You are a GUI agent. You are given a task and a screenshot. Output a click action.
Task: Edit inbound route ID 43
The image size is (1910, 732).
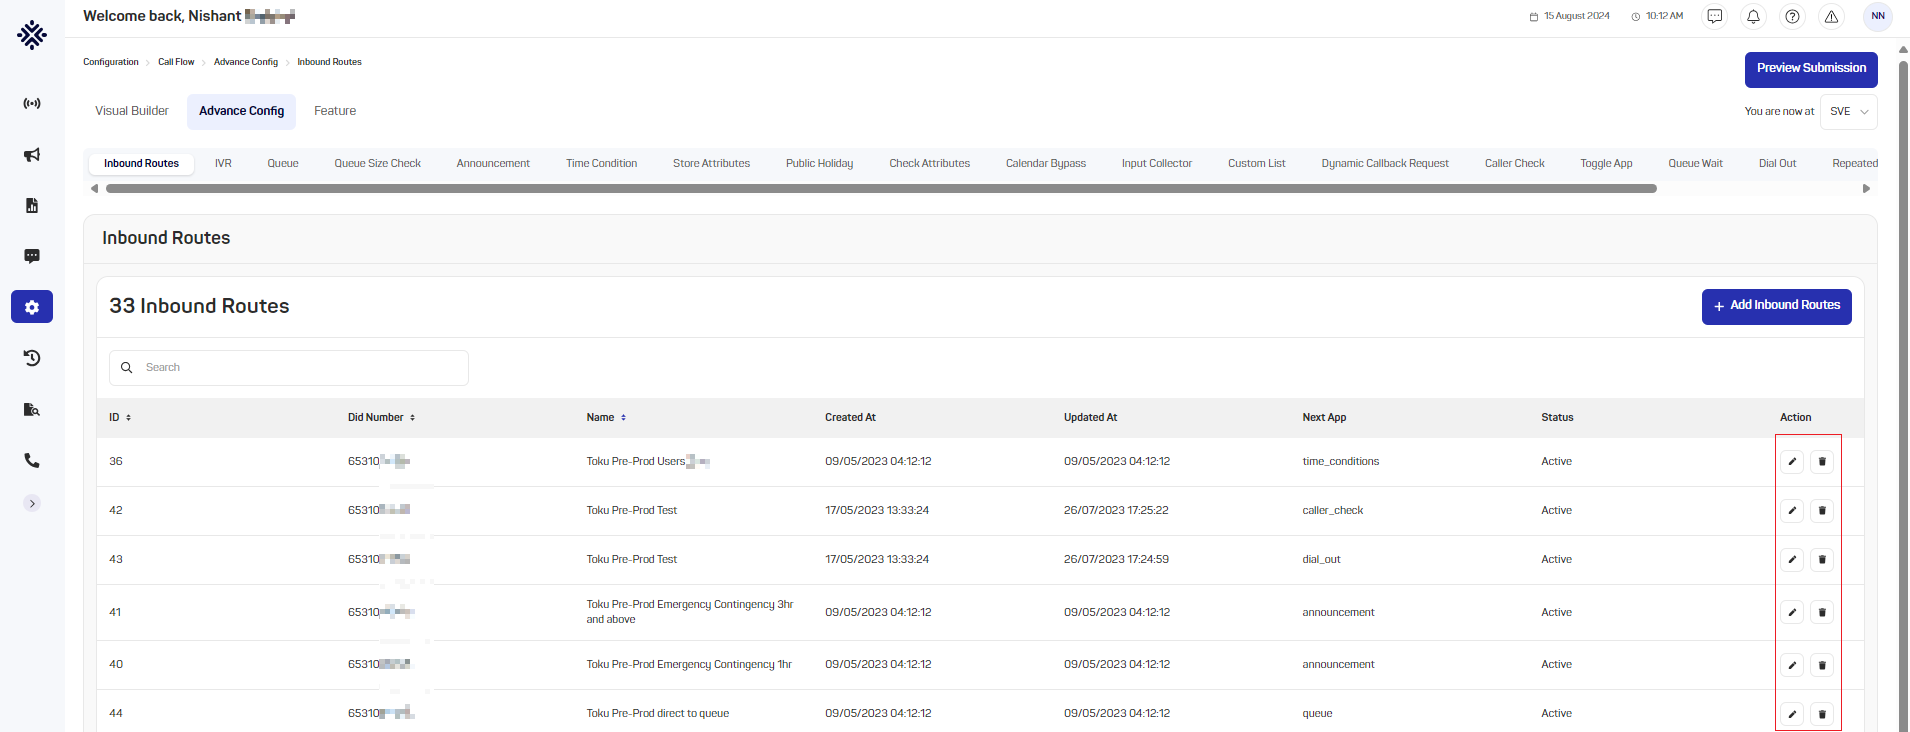tap(1792, 559)
